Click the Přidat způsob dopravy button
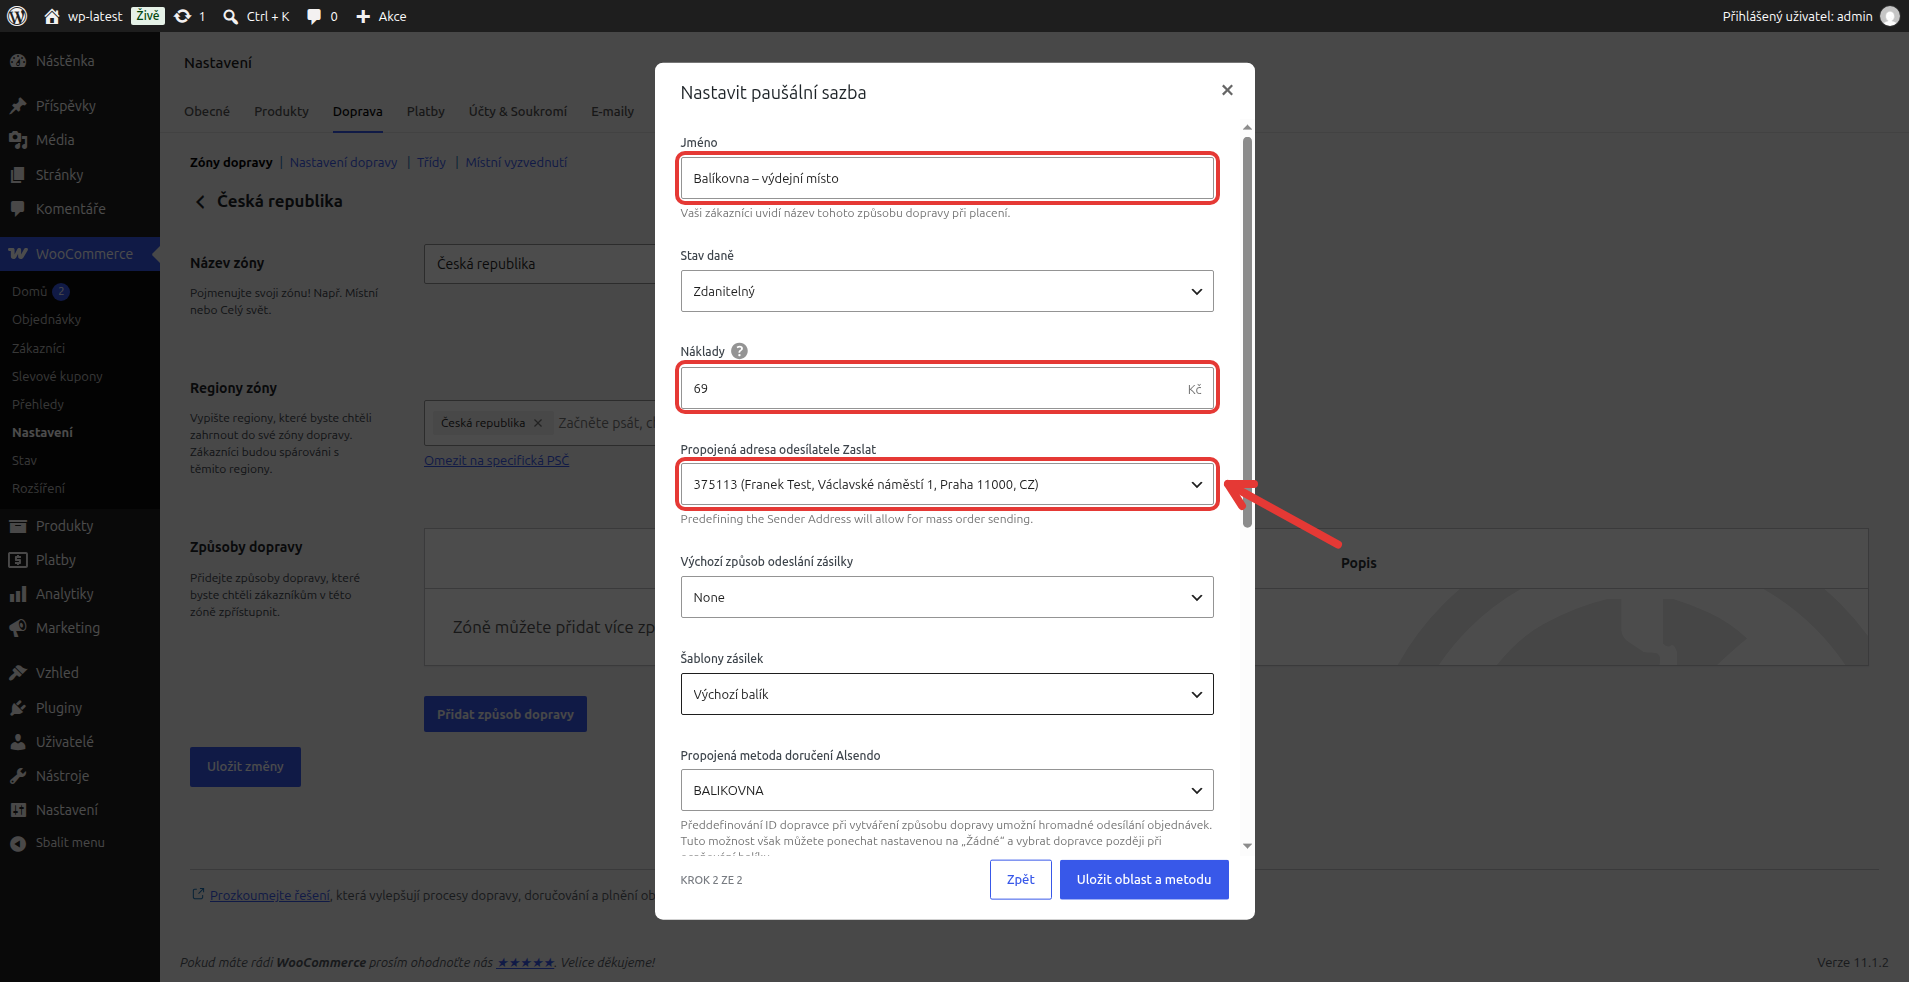This screenshot has width=1909, height=982. (x=505, y=714)
